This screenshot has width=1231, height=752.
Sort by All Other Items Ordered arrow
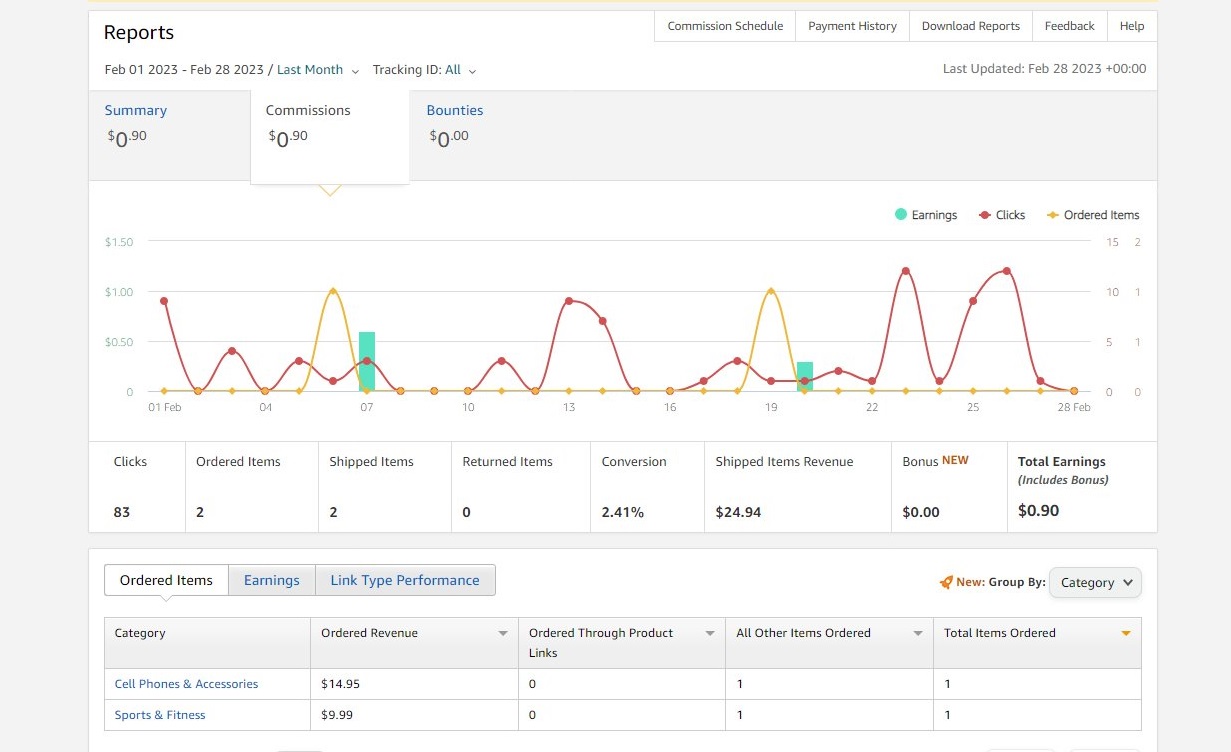click(x=917, y=634)
